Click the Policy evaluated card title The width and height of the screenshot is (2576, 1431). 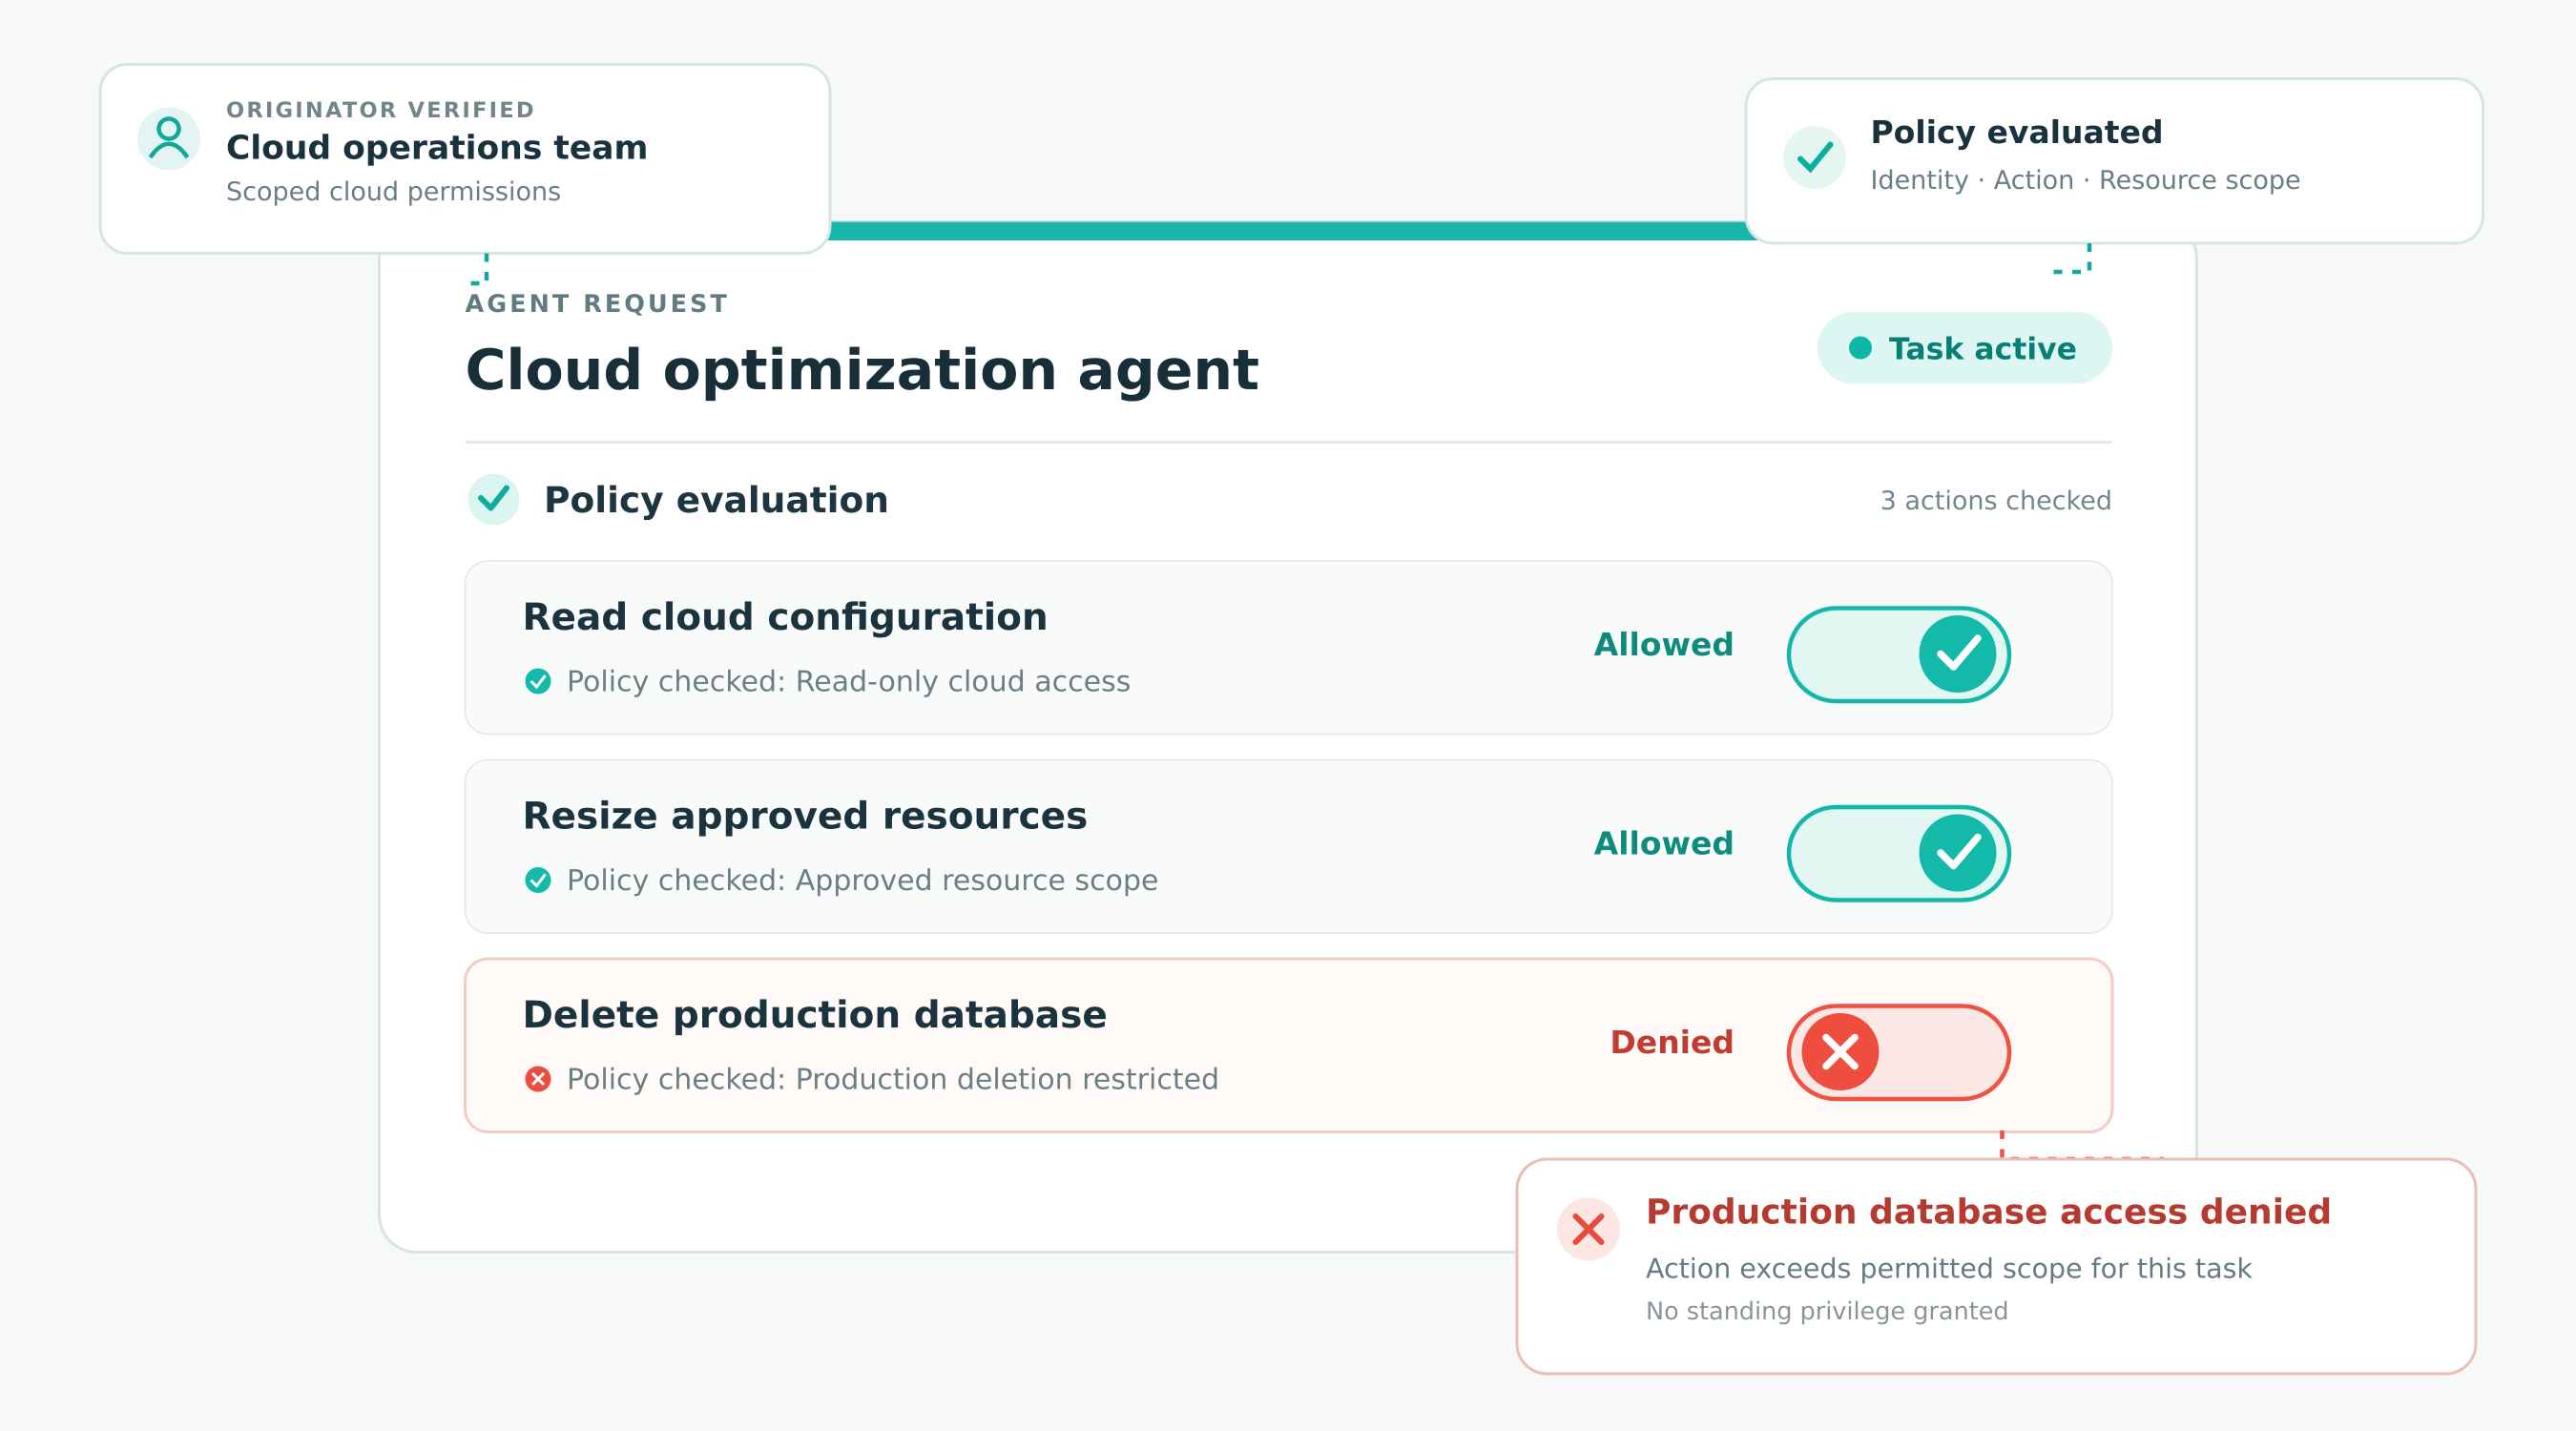[2016, 131]
